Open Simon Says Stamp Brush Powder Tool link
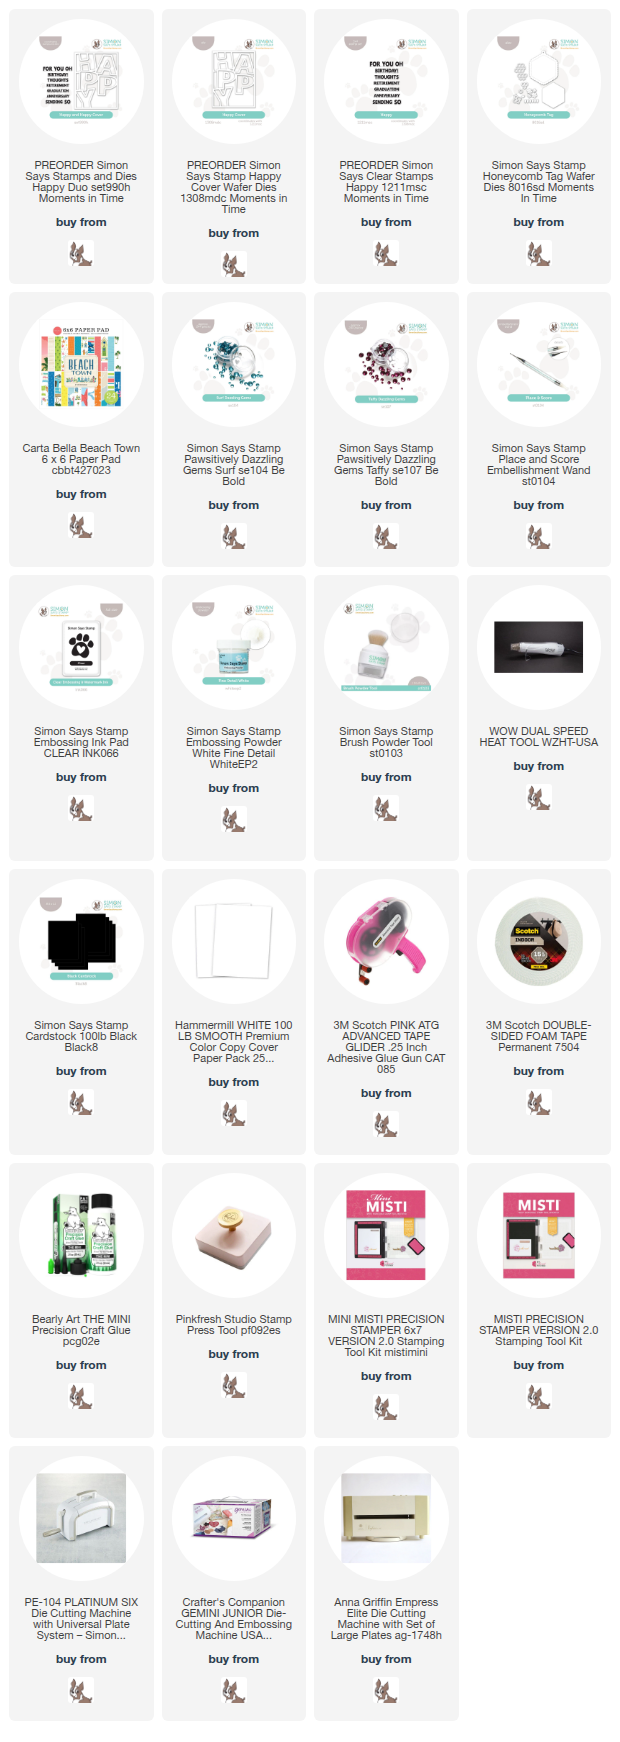620x1742 pixels. (x=386, y=742)
